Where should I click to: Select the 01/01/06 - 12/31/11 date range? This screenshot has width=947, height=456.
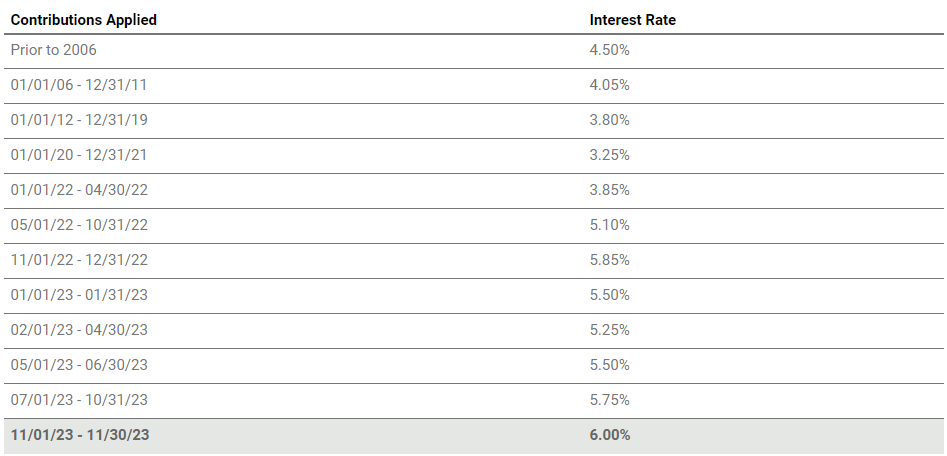point(79,85)
